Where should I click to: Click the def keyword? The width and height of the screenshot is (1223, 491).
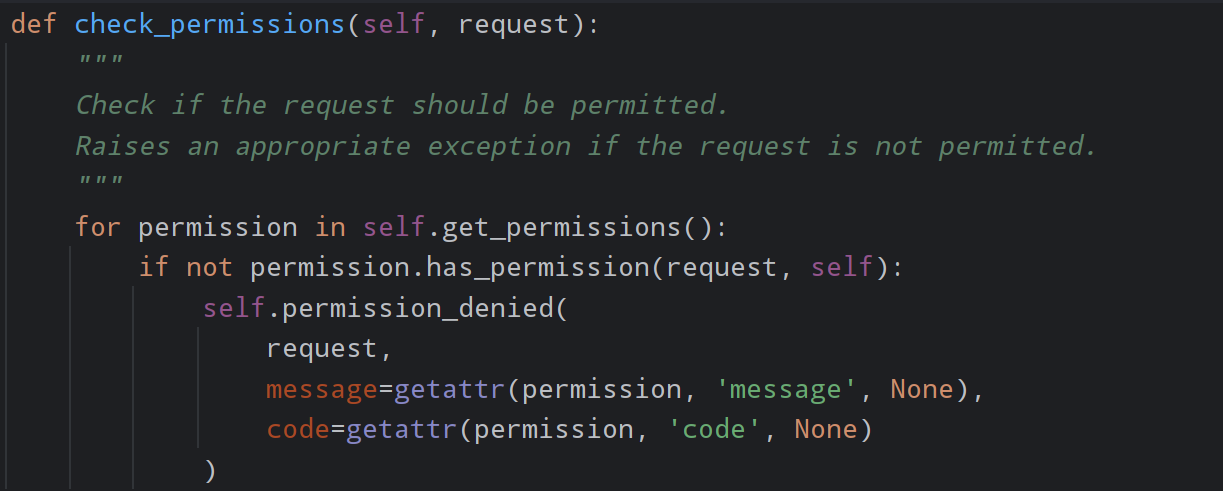[34, 24]
